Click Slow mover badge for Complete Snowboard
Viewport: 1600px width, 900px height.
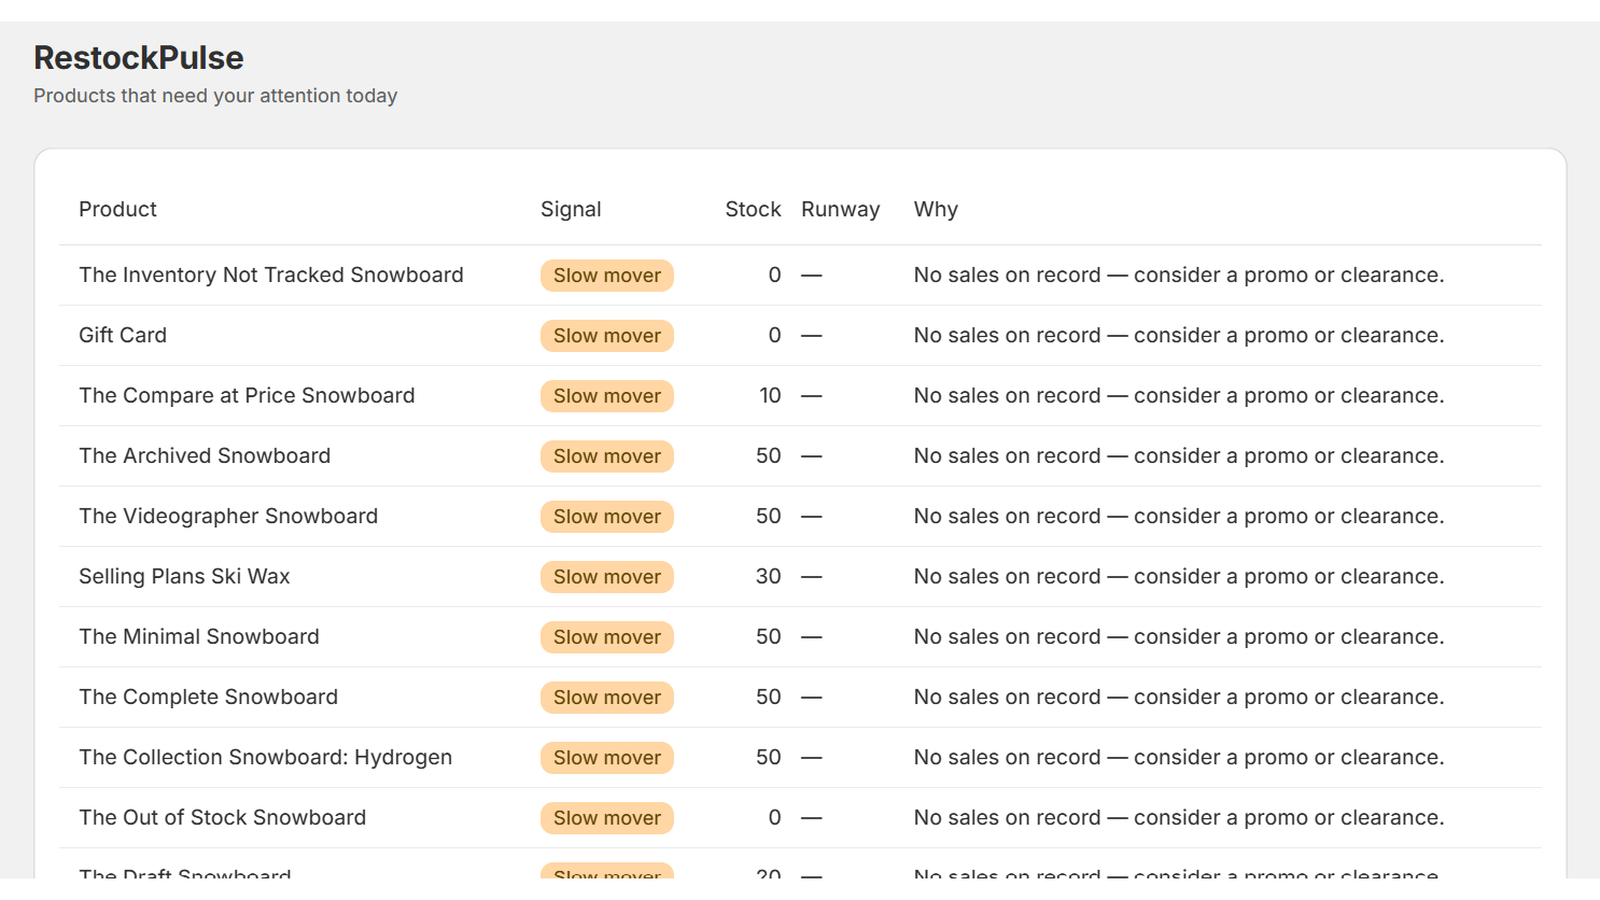(607, 698)
